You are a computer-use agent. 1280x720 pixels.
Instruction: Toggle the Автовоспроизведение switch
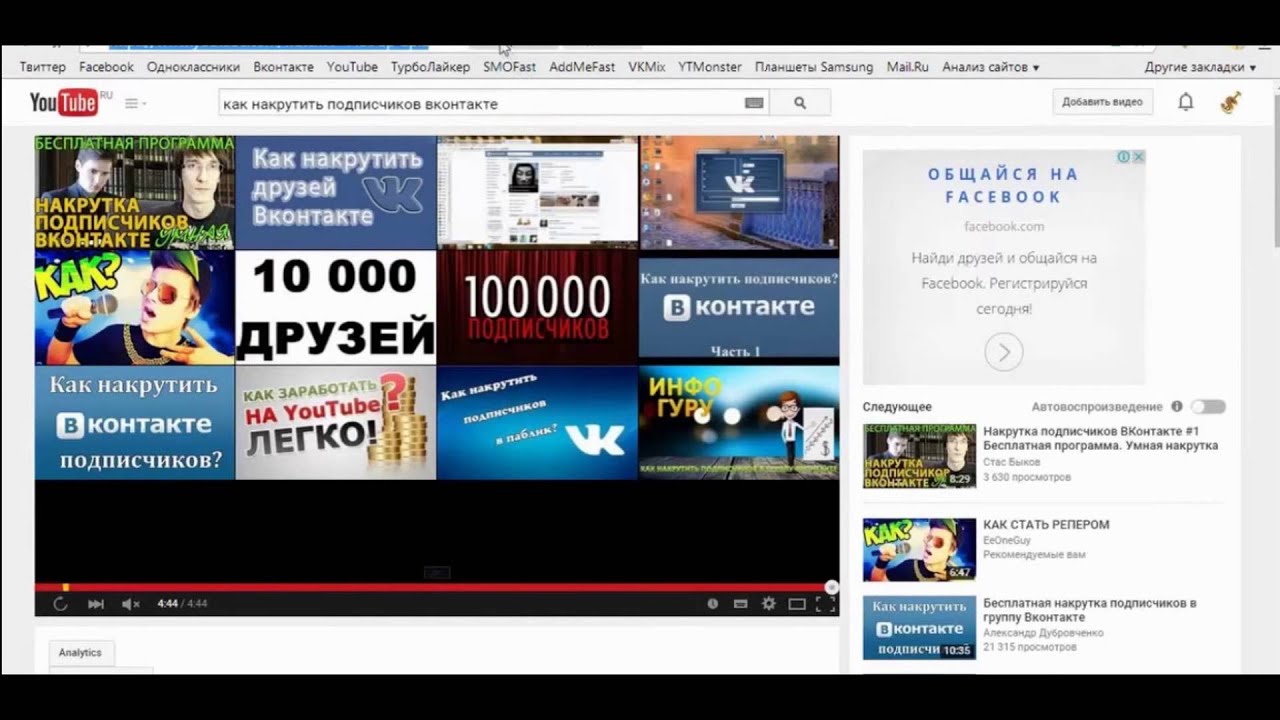tap(1208, 407)
